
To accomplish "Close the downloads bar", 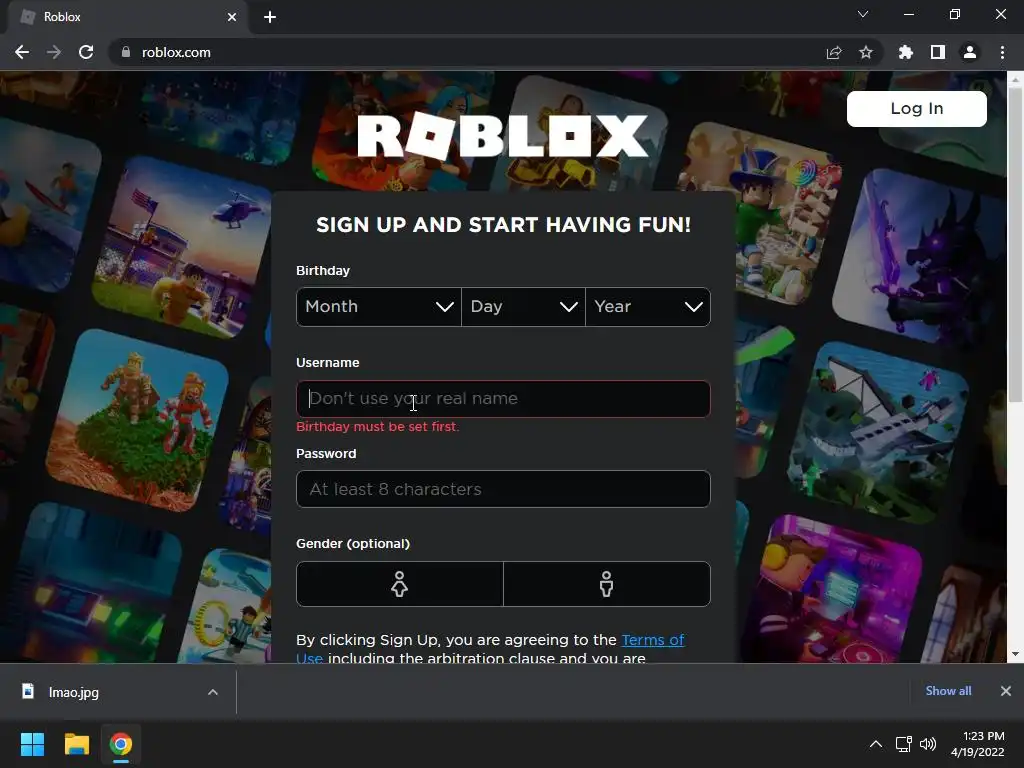I will (1006, 691).
